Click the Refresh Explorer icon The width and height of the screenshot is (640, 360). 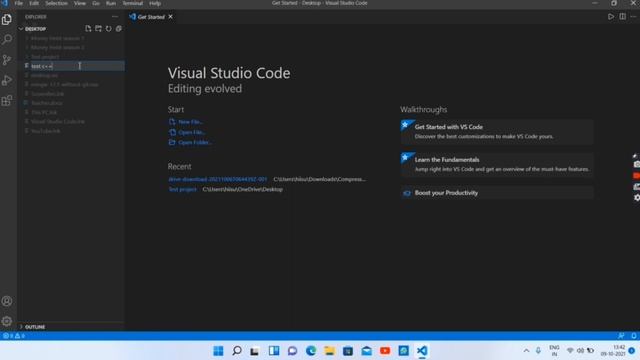(109, 29)
